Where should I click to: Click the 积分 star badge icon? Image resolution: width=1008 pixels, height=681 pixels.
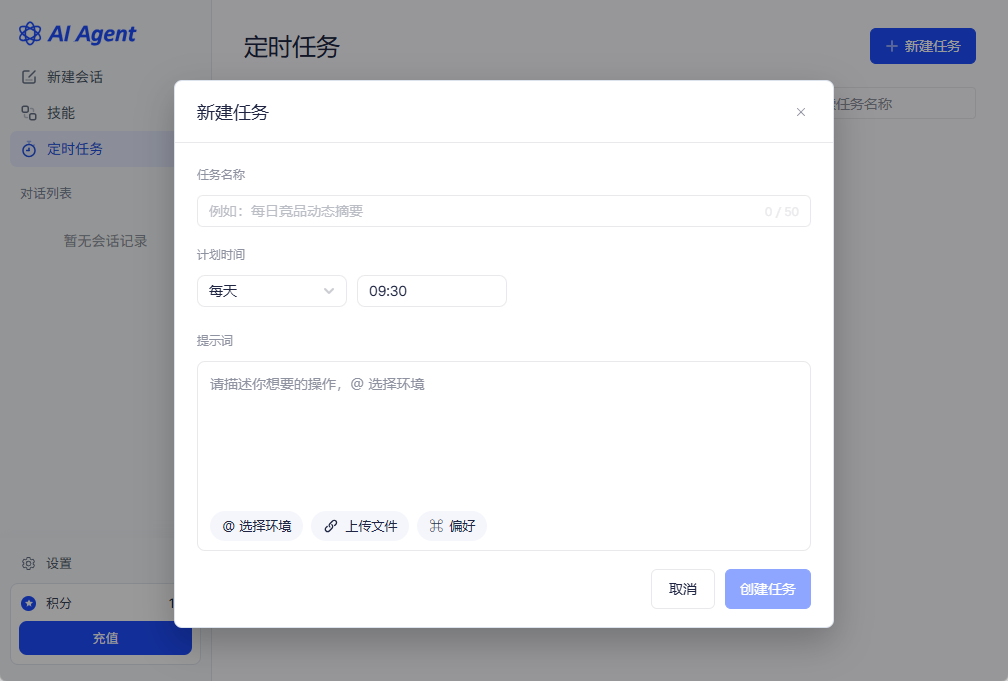click(28, 603)
